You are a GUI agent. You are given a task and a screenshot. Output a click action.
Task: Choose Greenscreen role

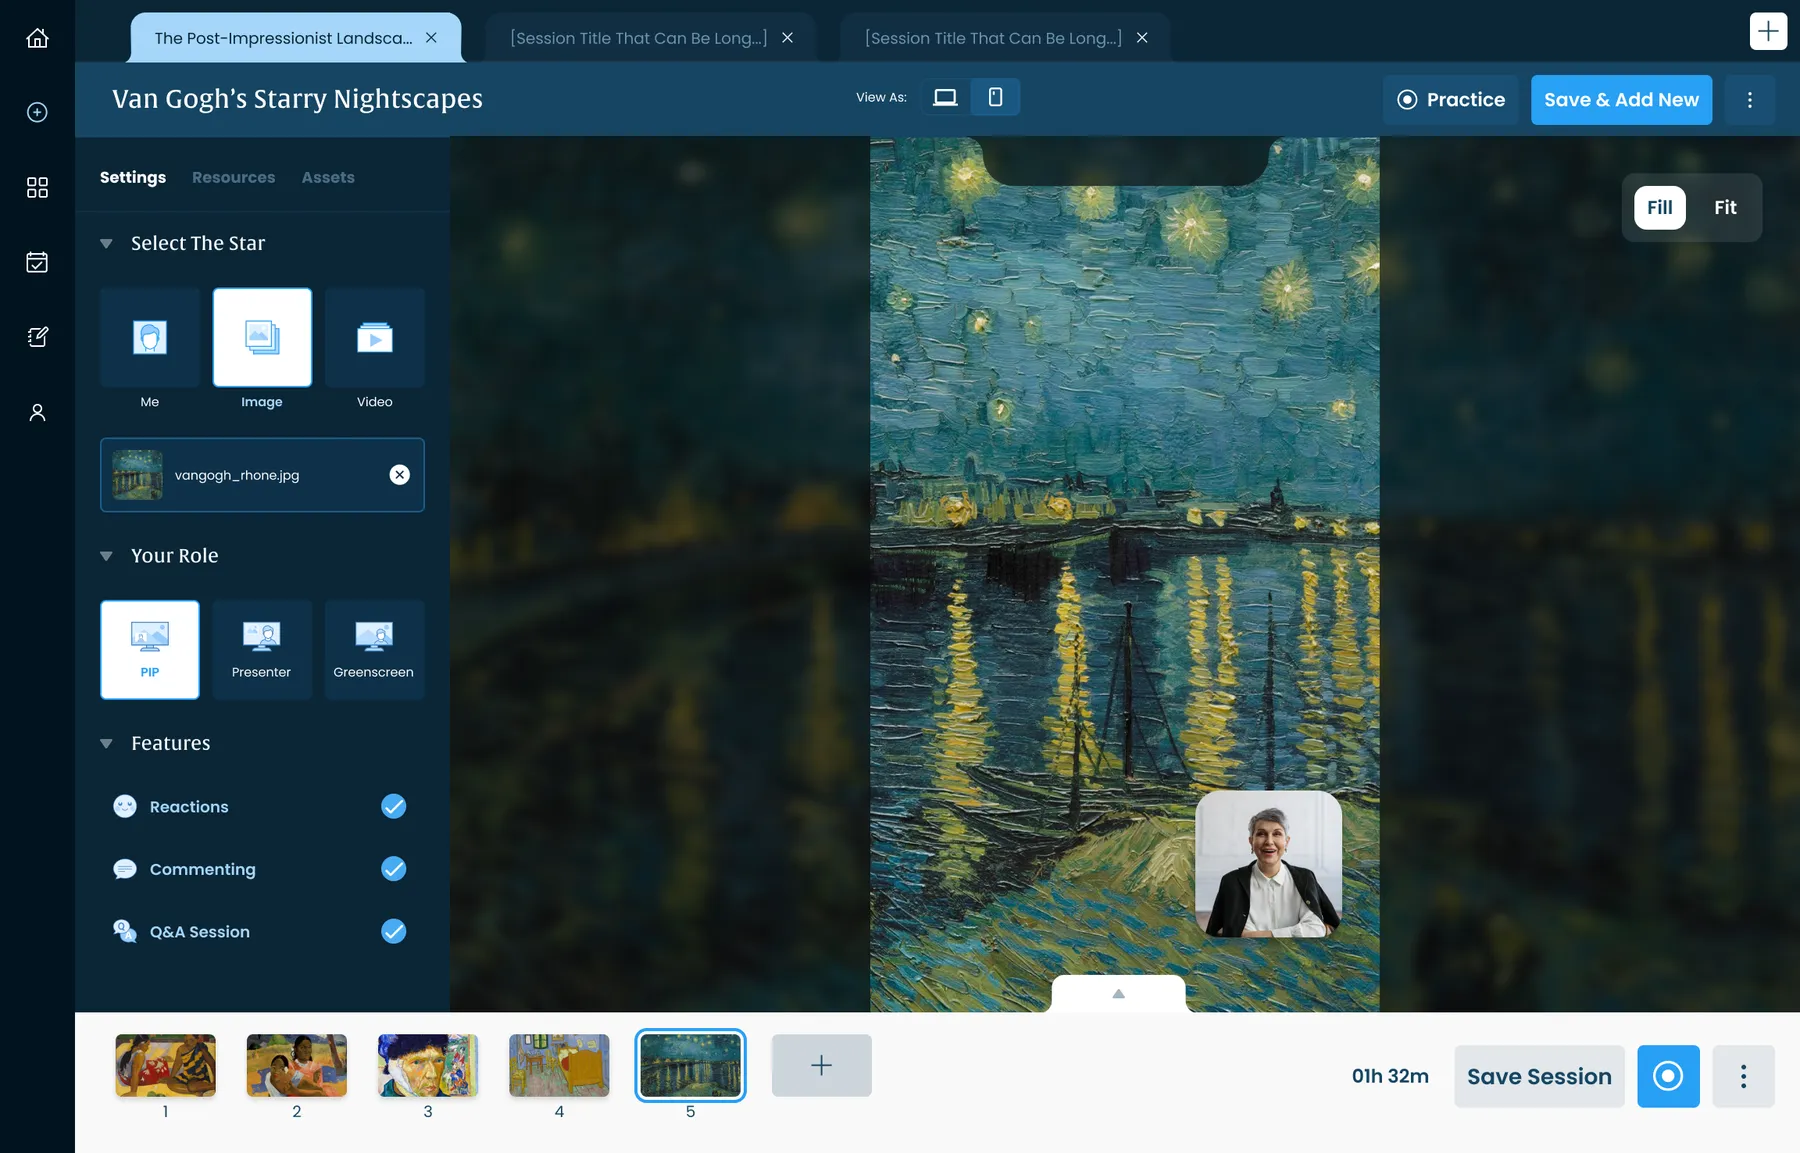click(374, 649)
